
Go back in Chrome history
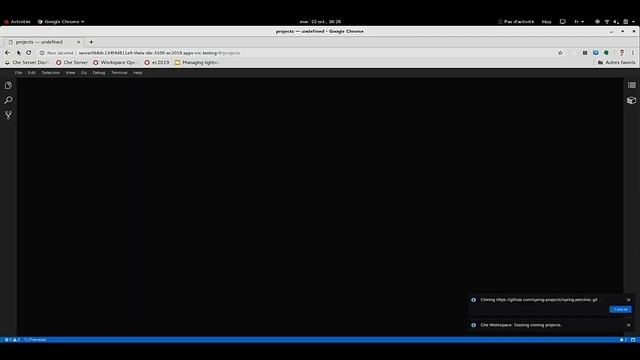tap(7, 53)
